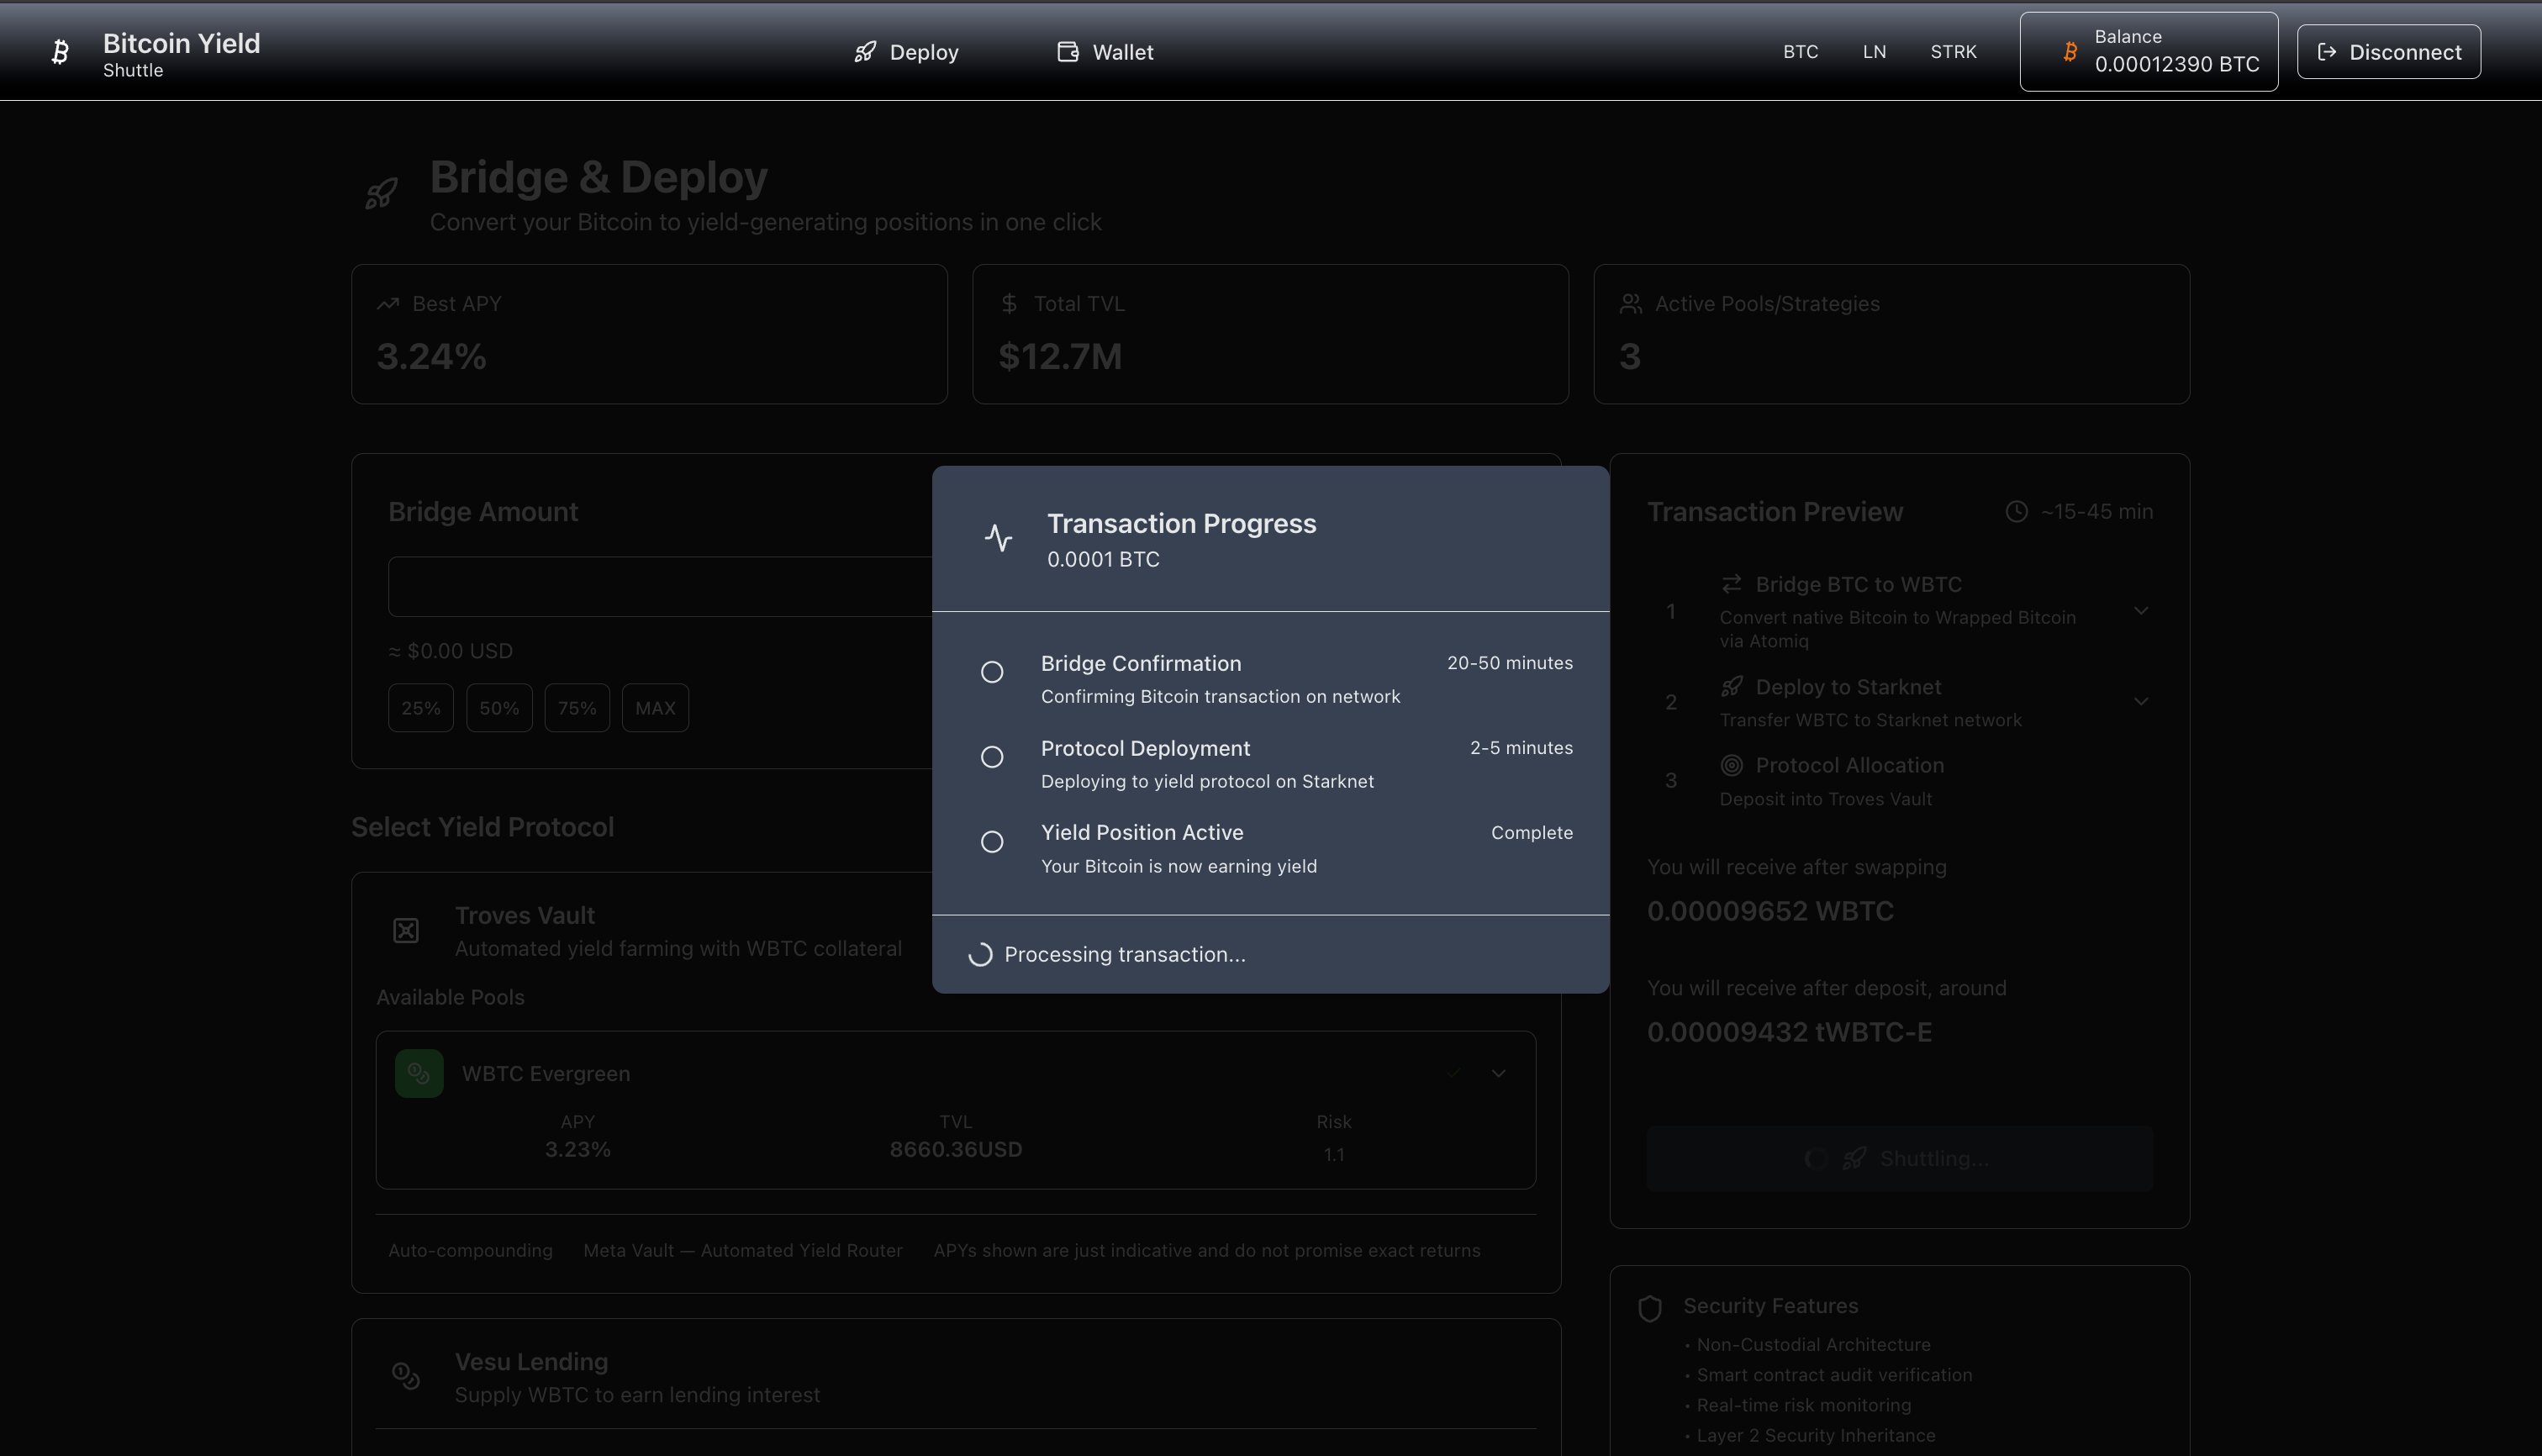Click the MAX amount button
2542x1456 pixels.
(x=655, y=708)
